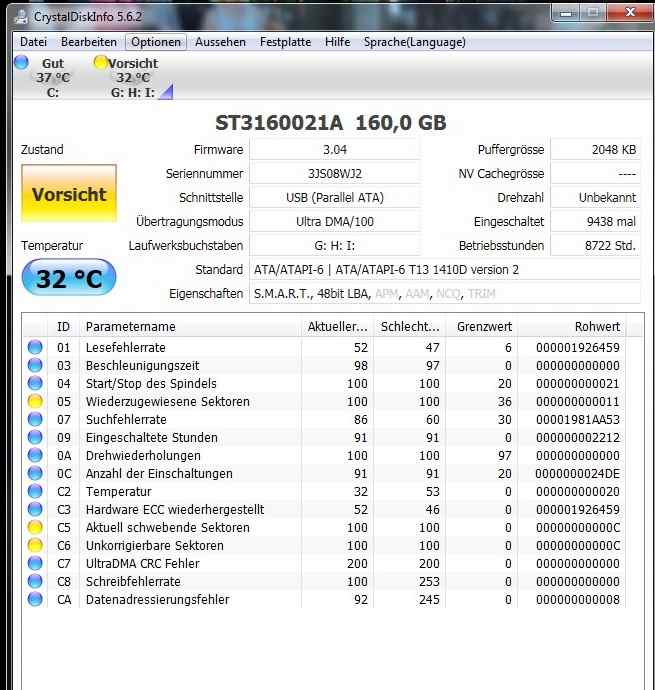This screenshot has width=655, height=690.
Task: Click the ST3160021A 160,0 GB disk title
Action: pos(331,123)
